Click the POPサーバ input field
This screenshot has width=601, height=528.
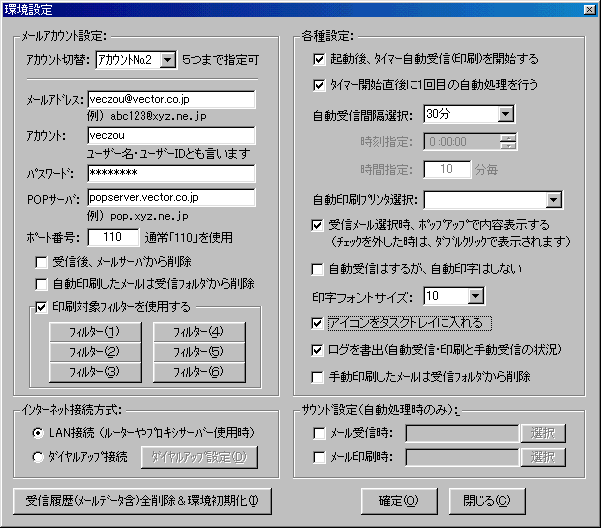[171, 198]
